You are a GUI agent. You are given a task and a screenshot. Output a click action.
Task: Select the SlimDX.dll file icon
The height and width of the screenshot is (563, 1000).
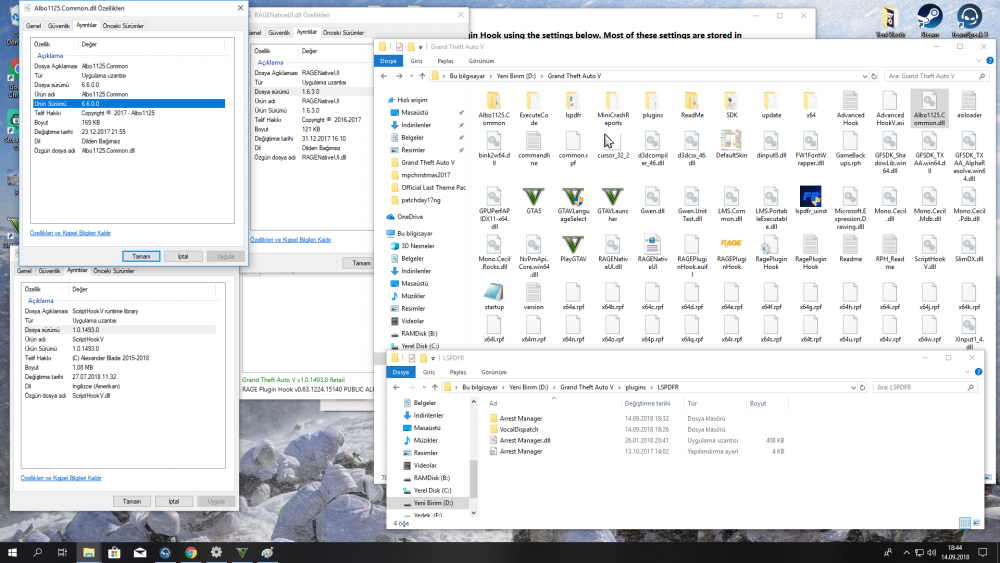969,249
